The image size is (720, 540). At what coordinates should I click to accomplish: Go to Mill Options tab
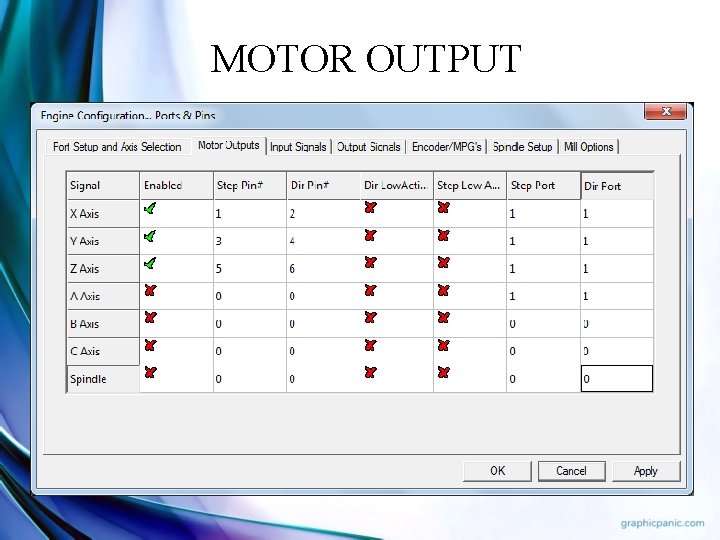[x=589, y=147]
